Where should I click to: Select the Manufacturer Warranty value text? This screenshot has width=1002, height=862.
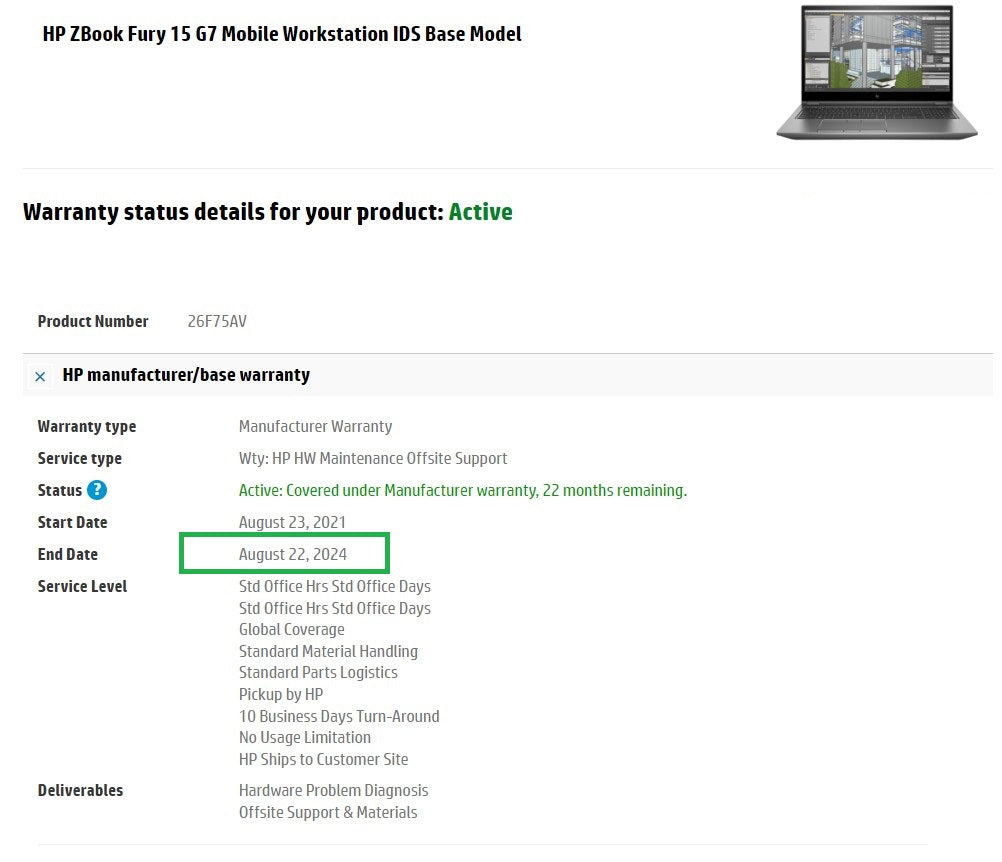(315, 426)
